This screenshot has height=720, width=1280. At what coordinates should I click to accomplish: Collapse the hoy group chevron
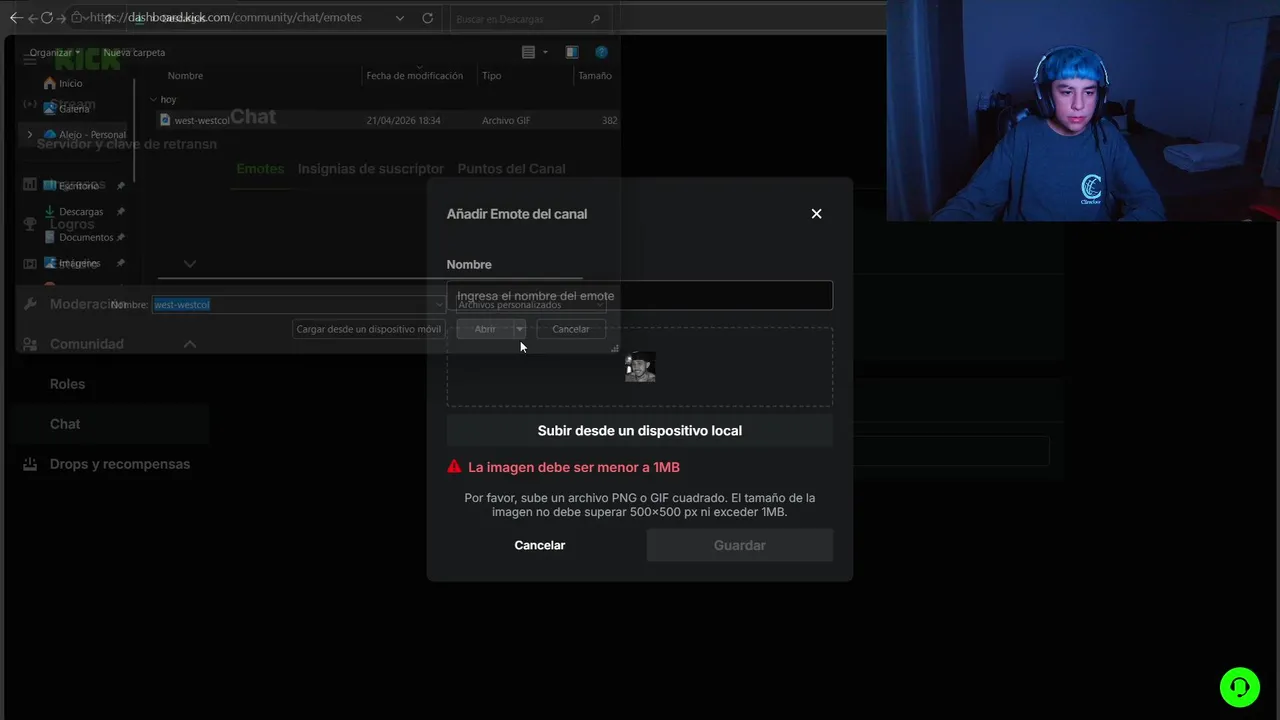point(153,100)
